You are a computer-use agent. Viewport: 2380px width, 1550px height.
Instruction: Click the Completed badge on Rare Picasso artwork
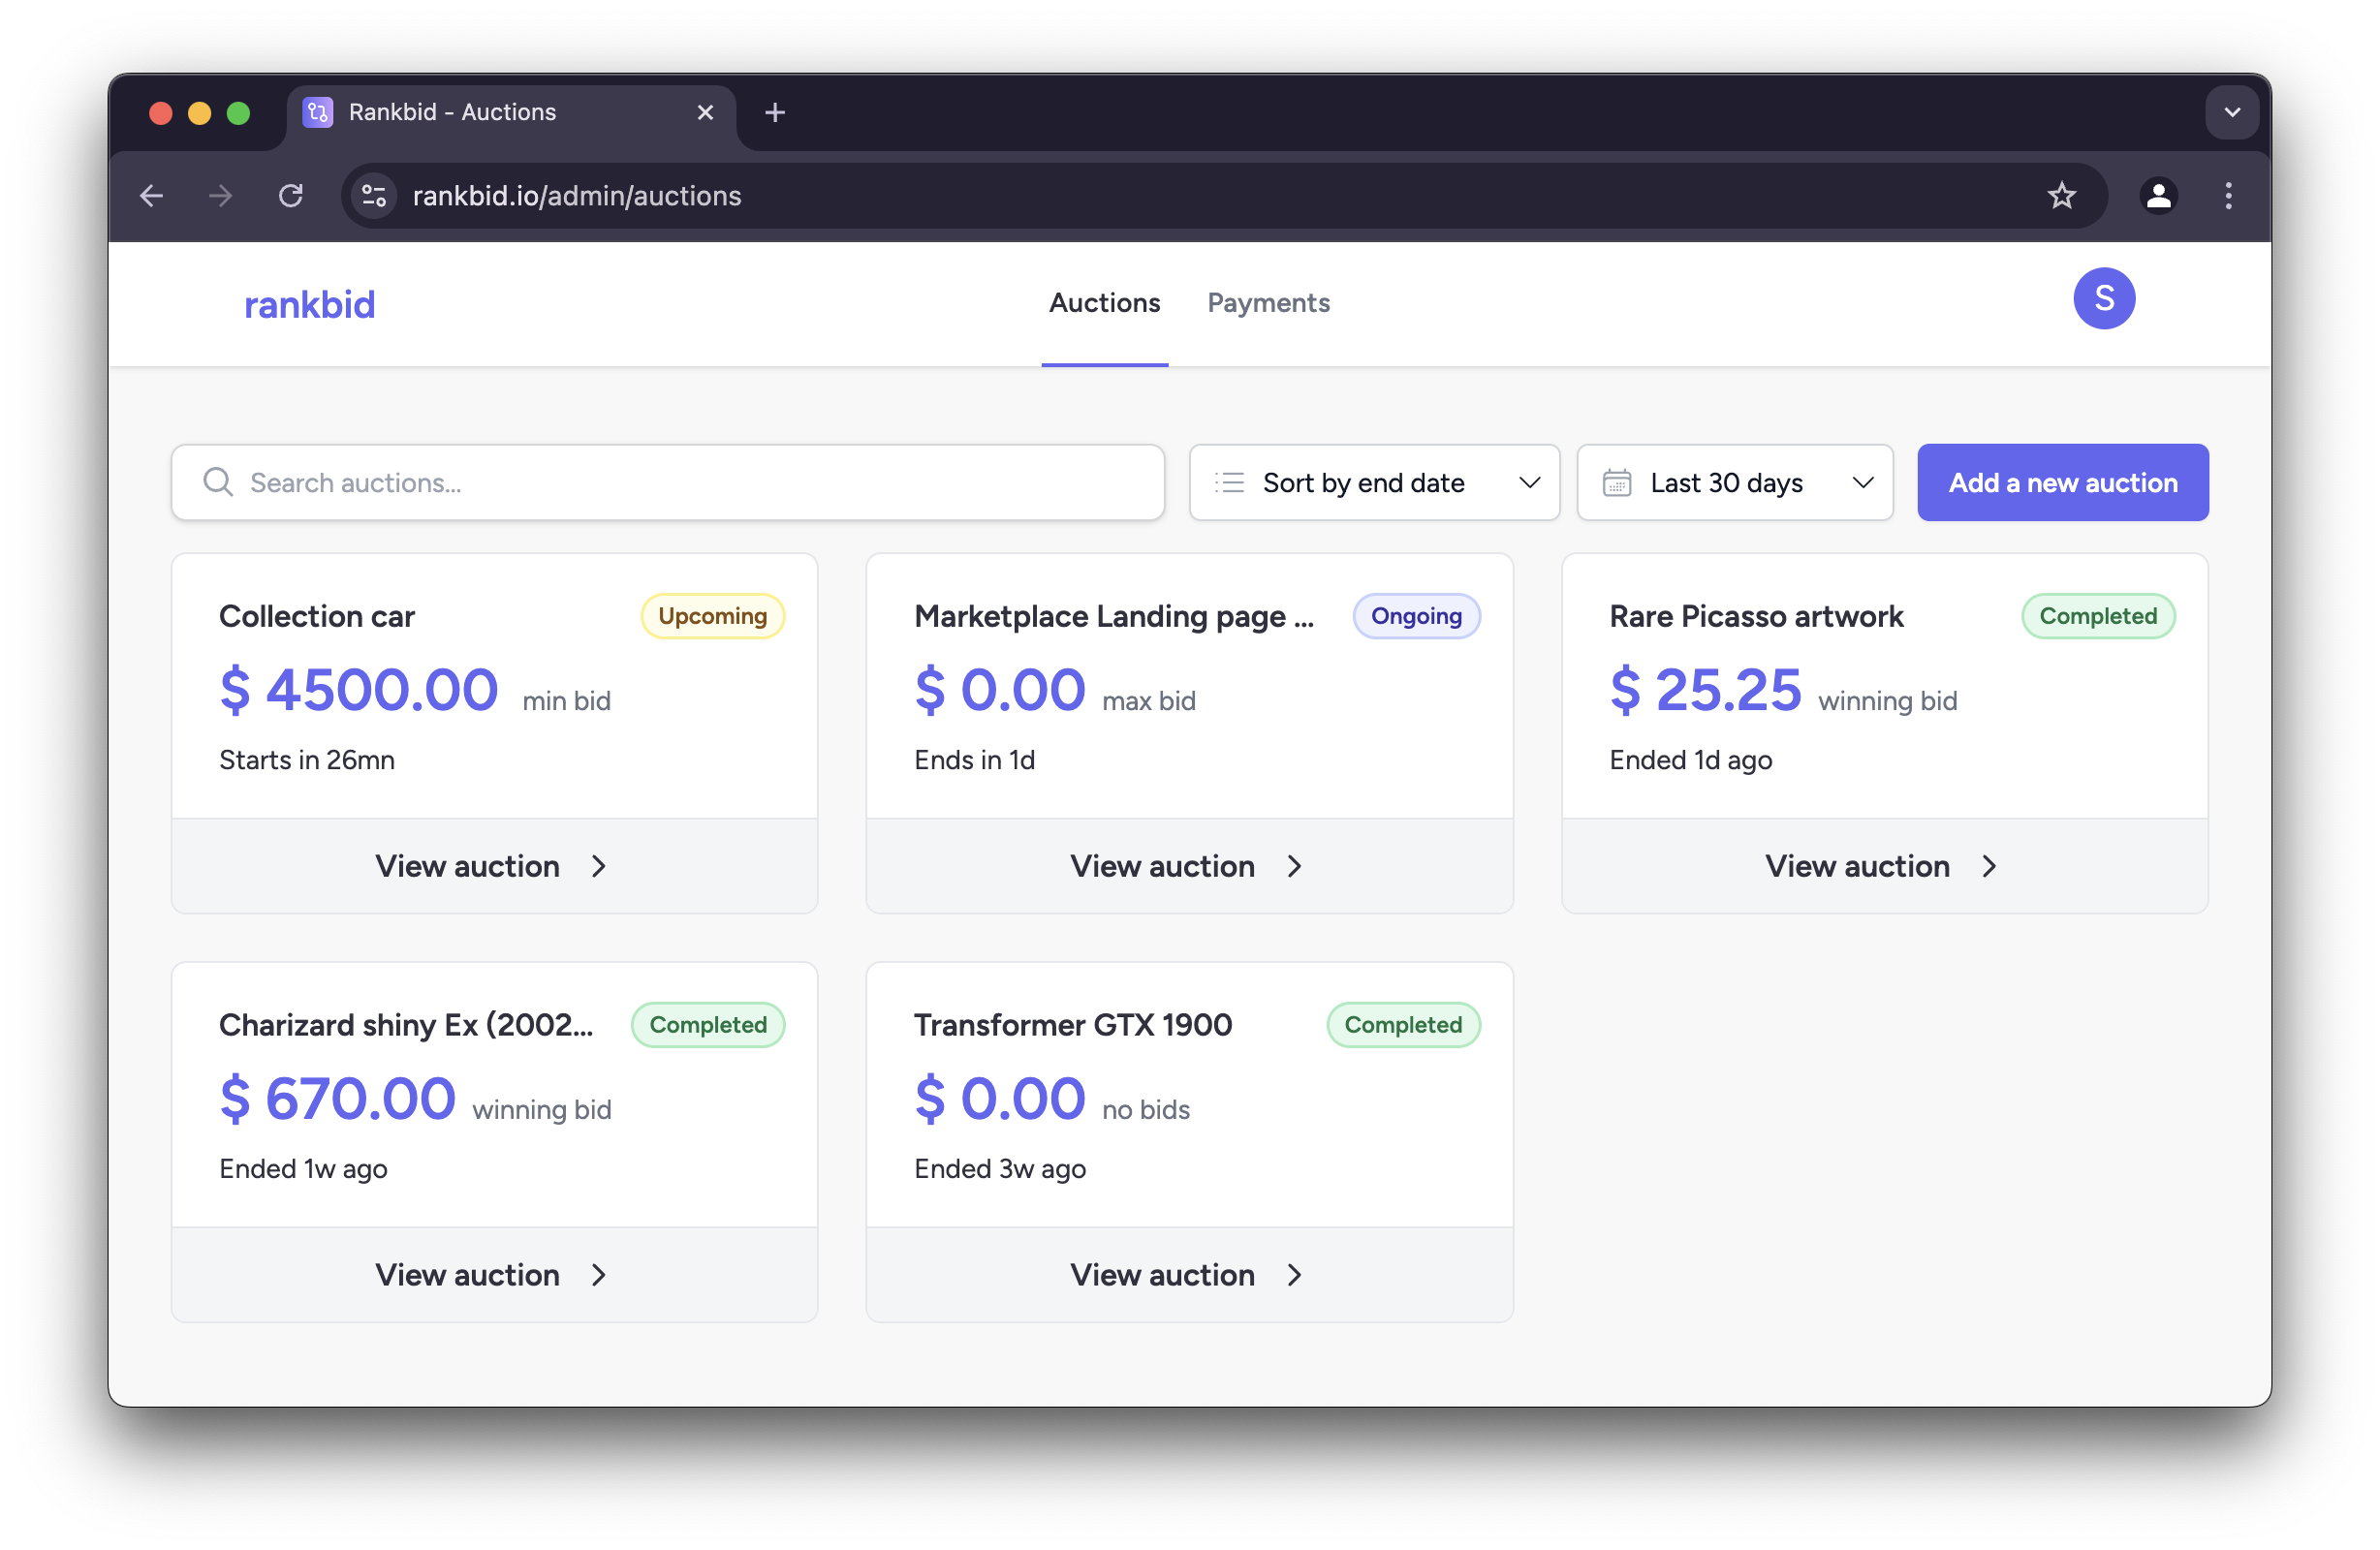pyautogui.click(x=2097, y=615)
